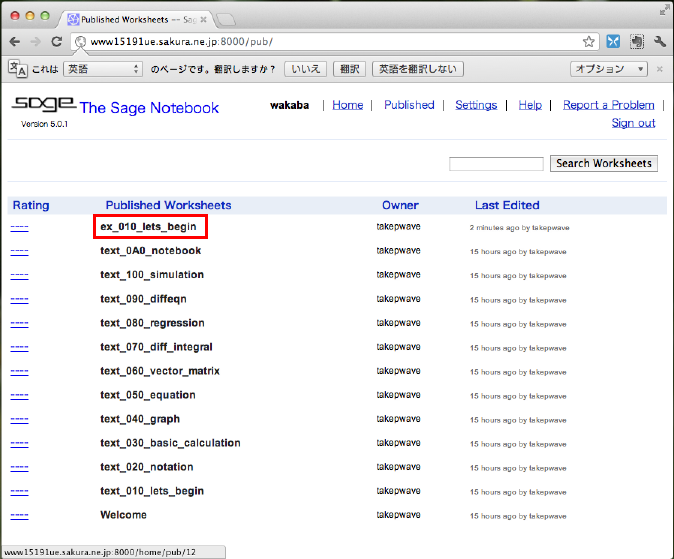Click the Search Worksheets button

click(x=603, y=163)
